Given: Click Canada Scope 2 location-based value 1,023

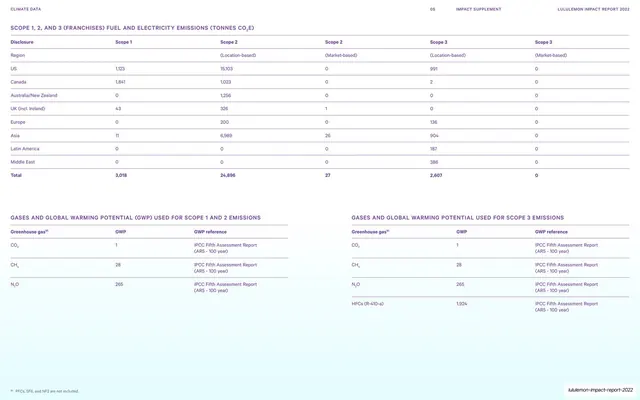Looking at the screenshot, I should point(226,82).
